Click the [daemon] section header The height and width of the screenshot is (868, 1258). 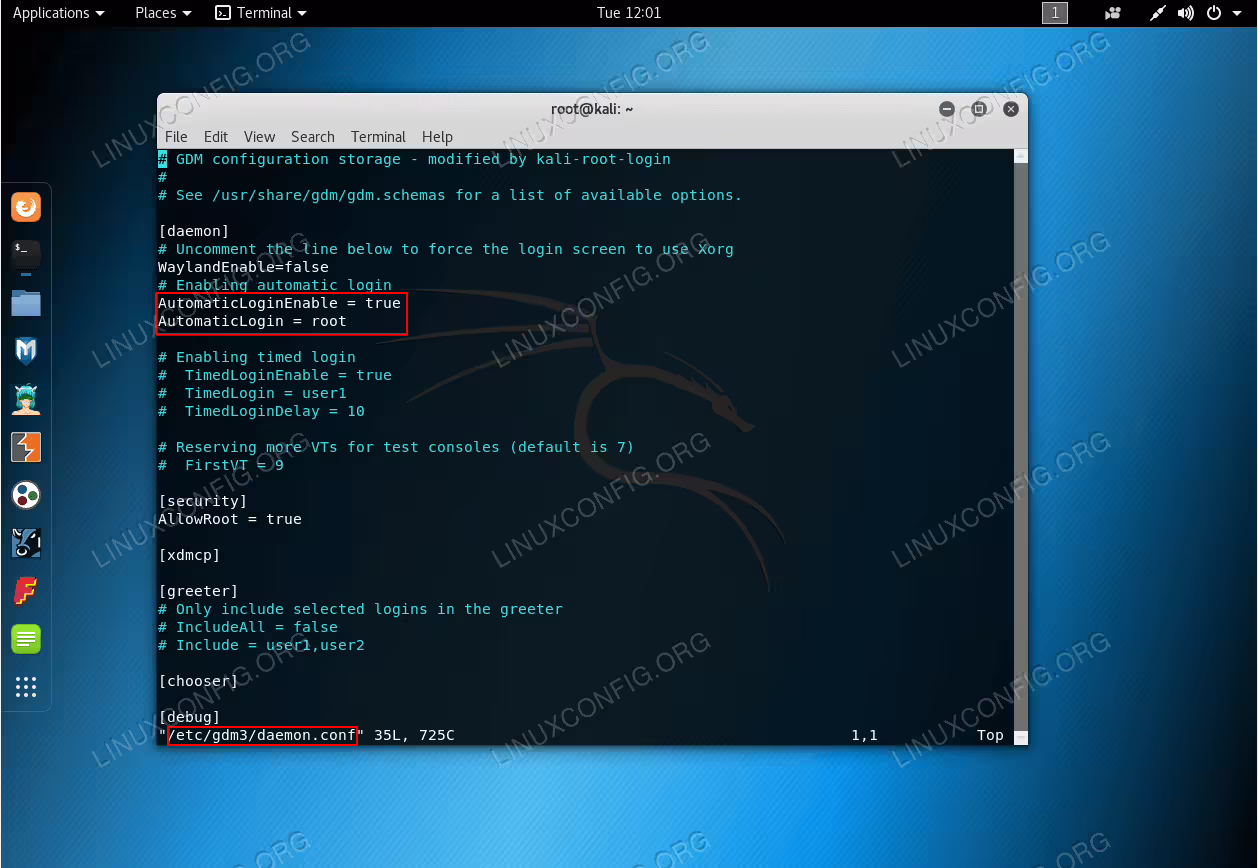tap(194, 231)
